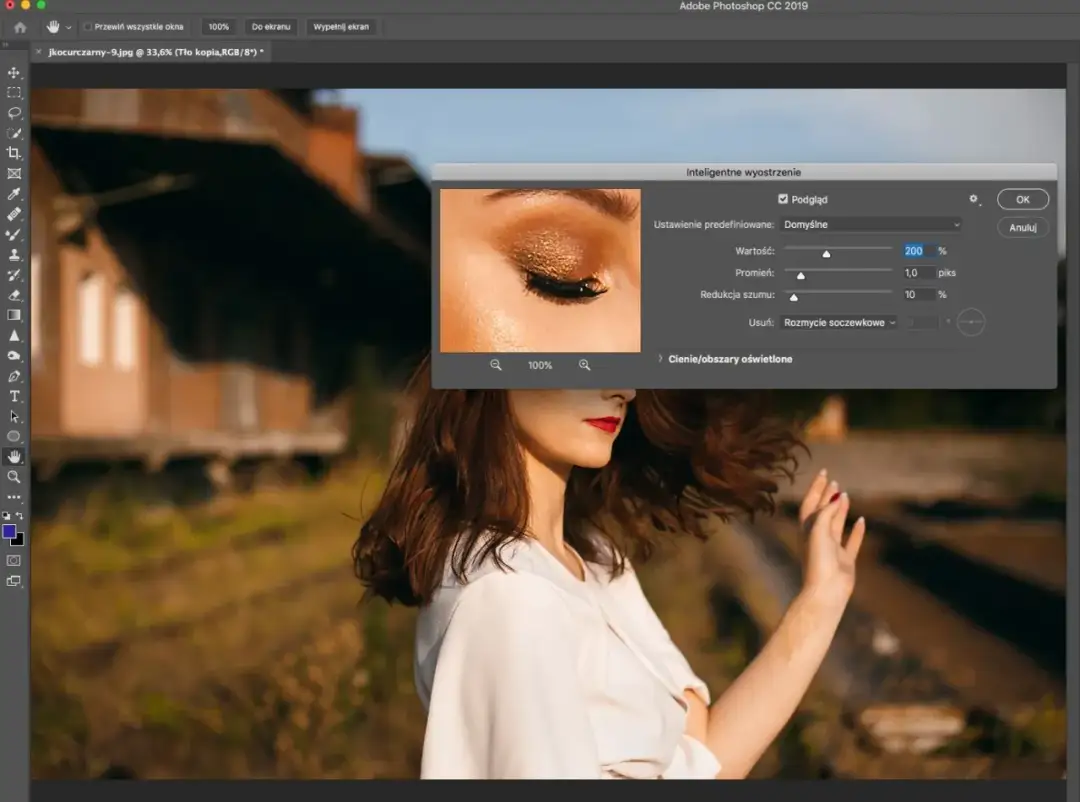Screen dimensions: 1080x802
Task: Toggle the Podgląd preview checkbox
Action: coord(782,199)
